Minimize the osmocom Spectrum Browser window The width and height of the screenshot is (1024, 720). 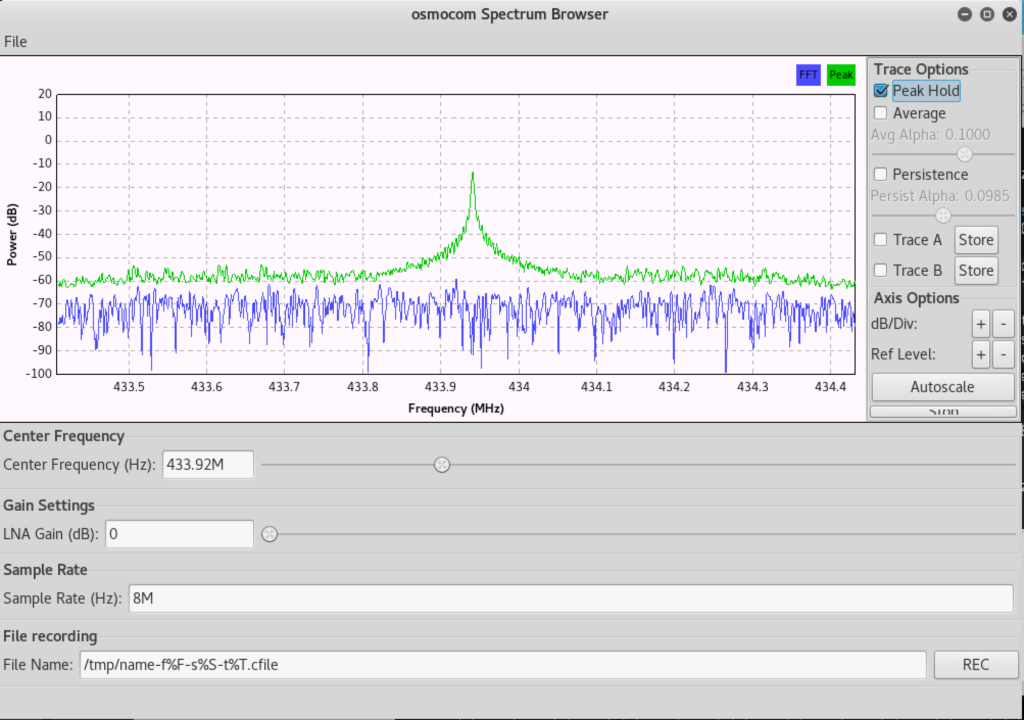(965, 14)
